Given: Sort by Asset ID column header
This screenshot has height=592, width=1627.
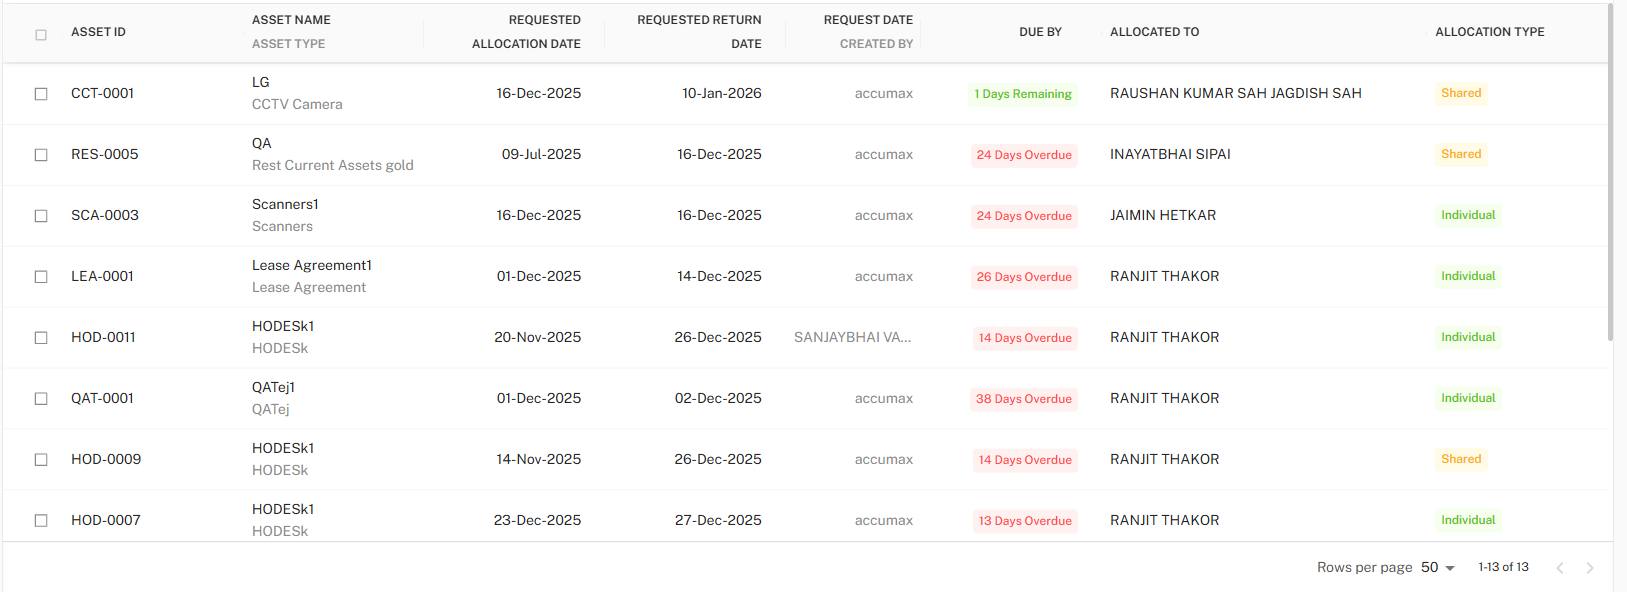Looking at the screenshot, I should click(x=98, y=32).
